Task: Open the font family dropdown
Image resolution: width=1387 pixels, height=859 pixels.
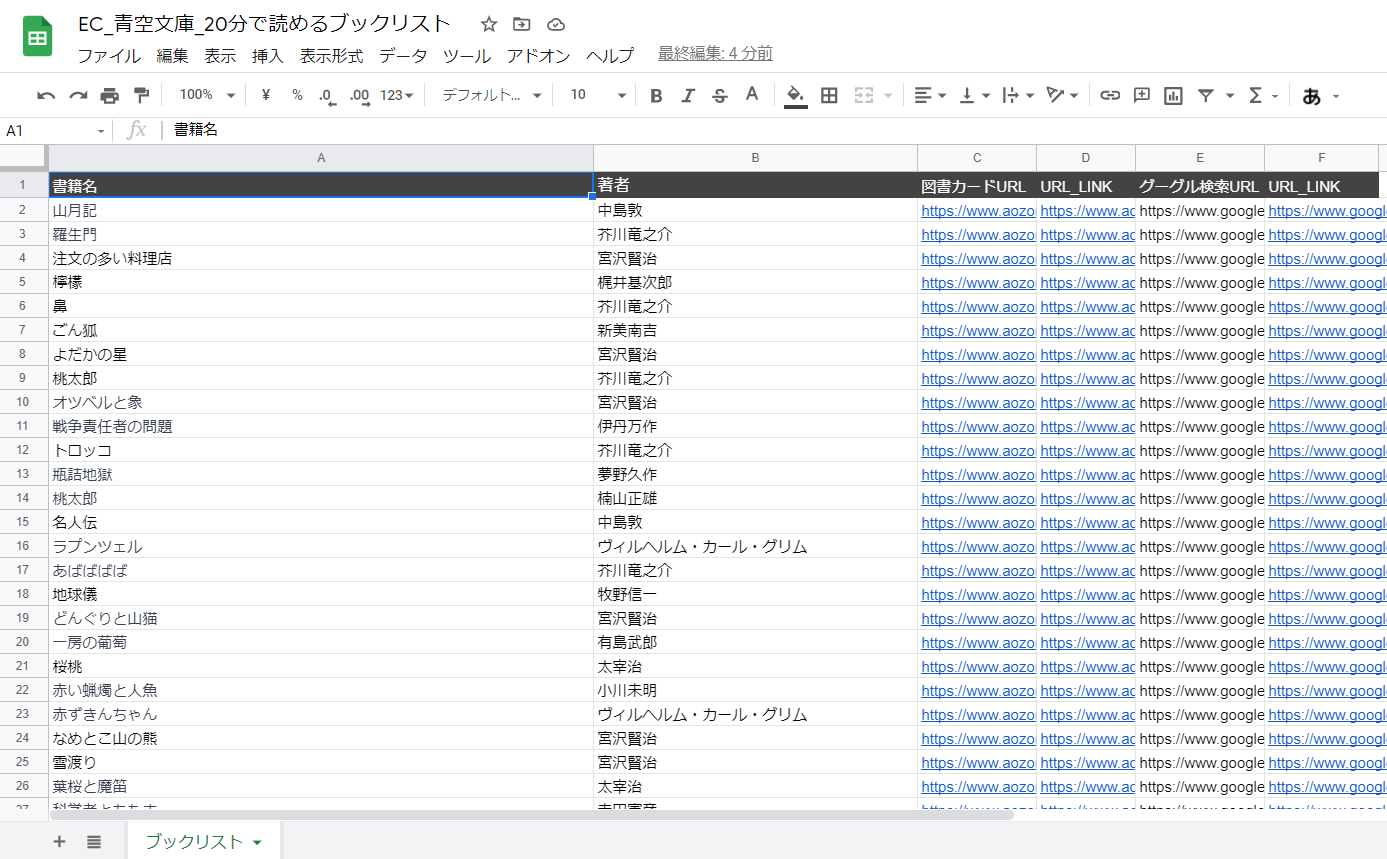Action: (x=491, y=95)
